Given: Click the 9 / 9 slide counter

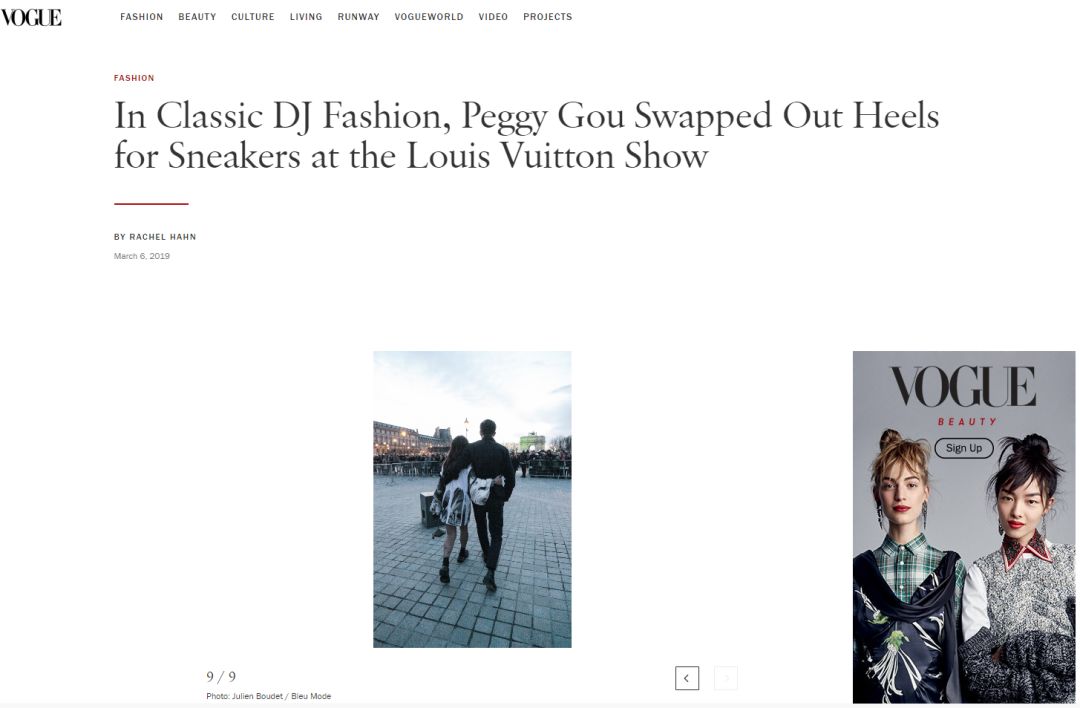Looking at the screenshot, I should 221,676.
